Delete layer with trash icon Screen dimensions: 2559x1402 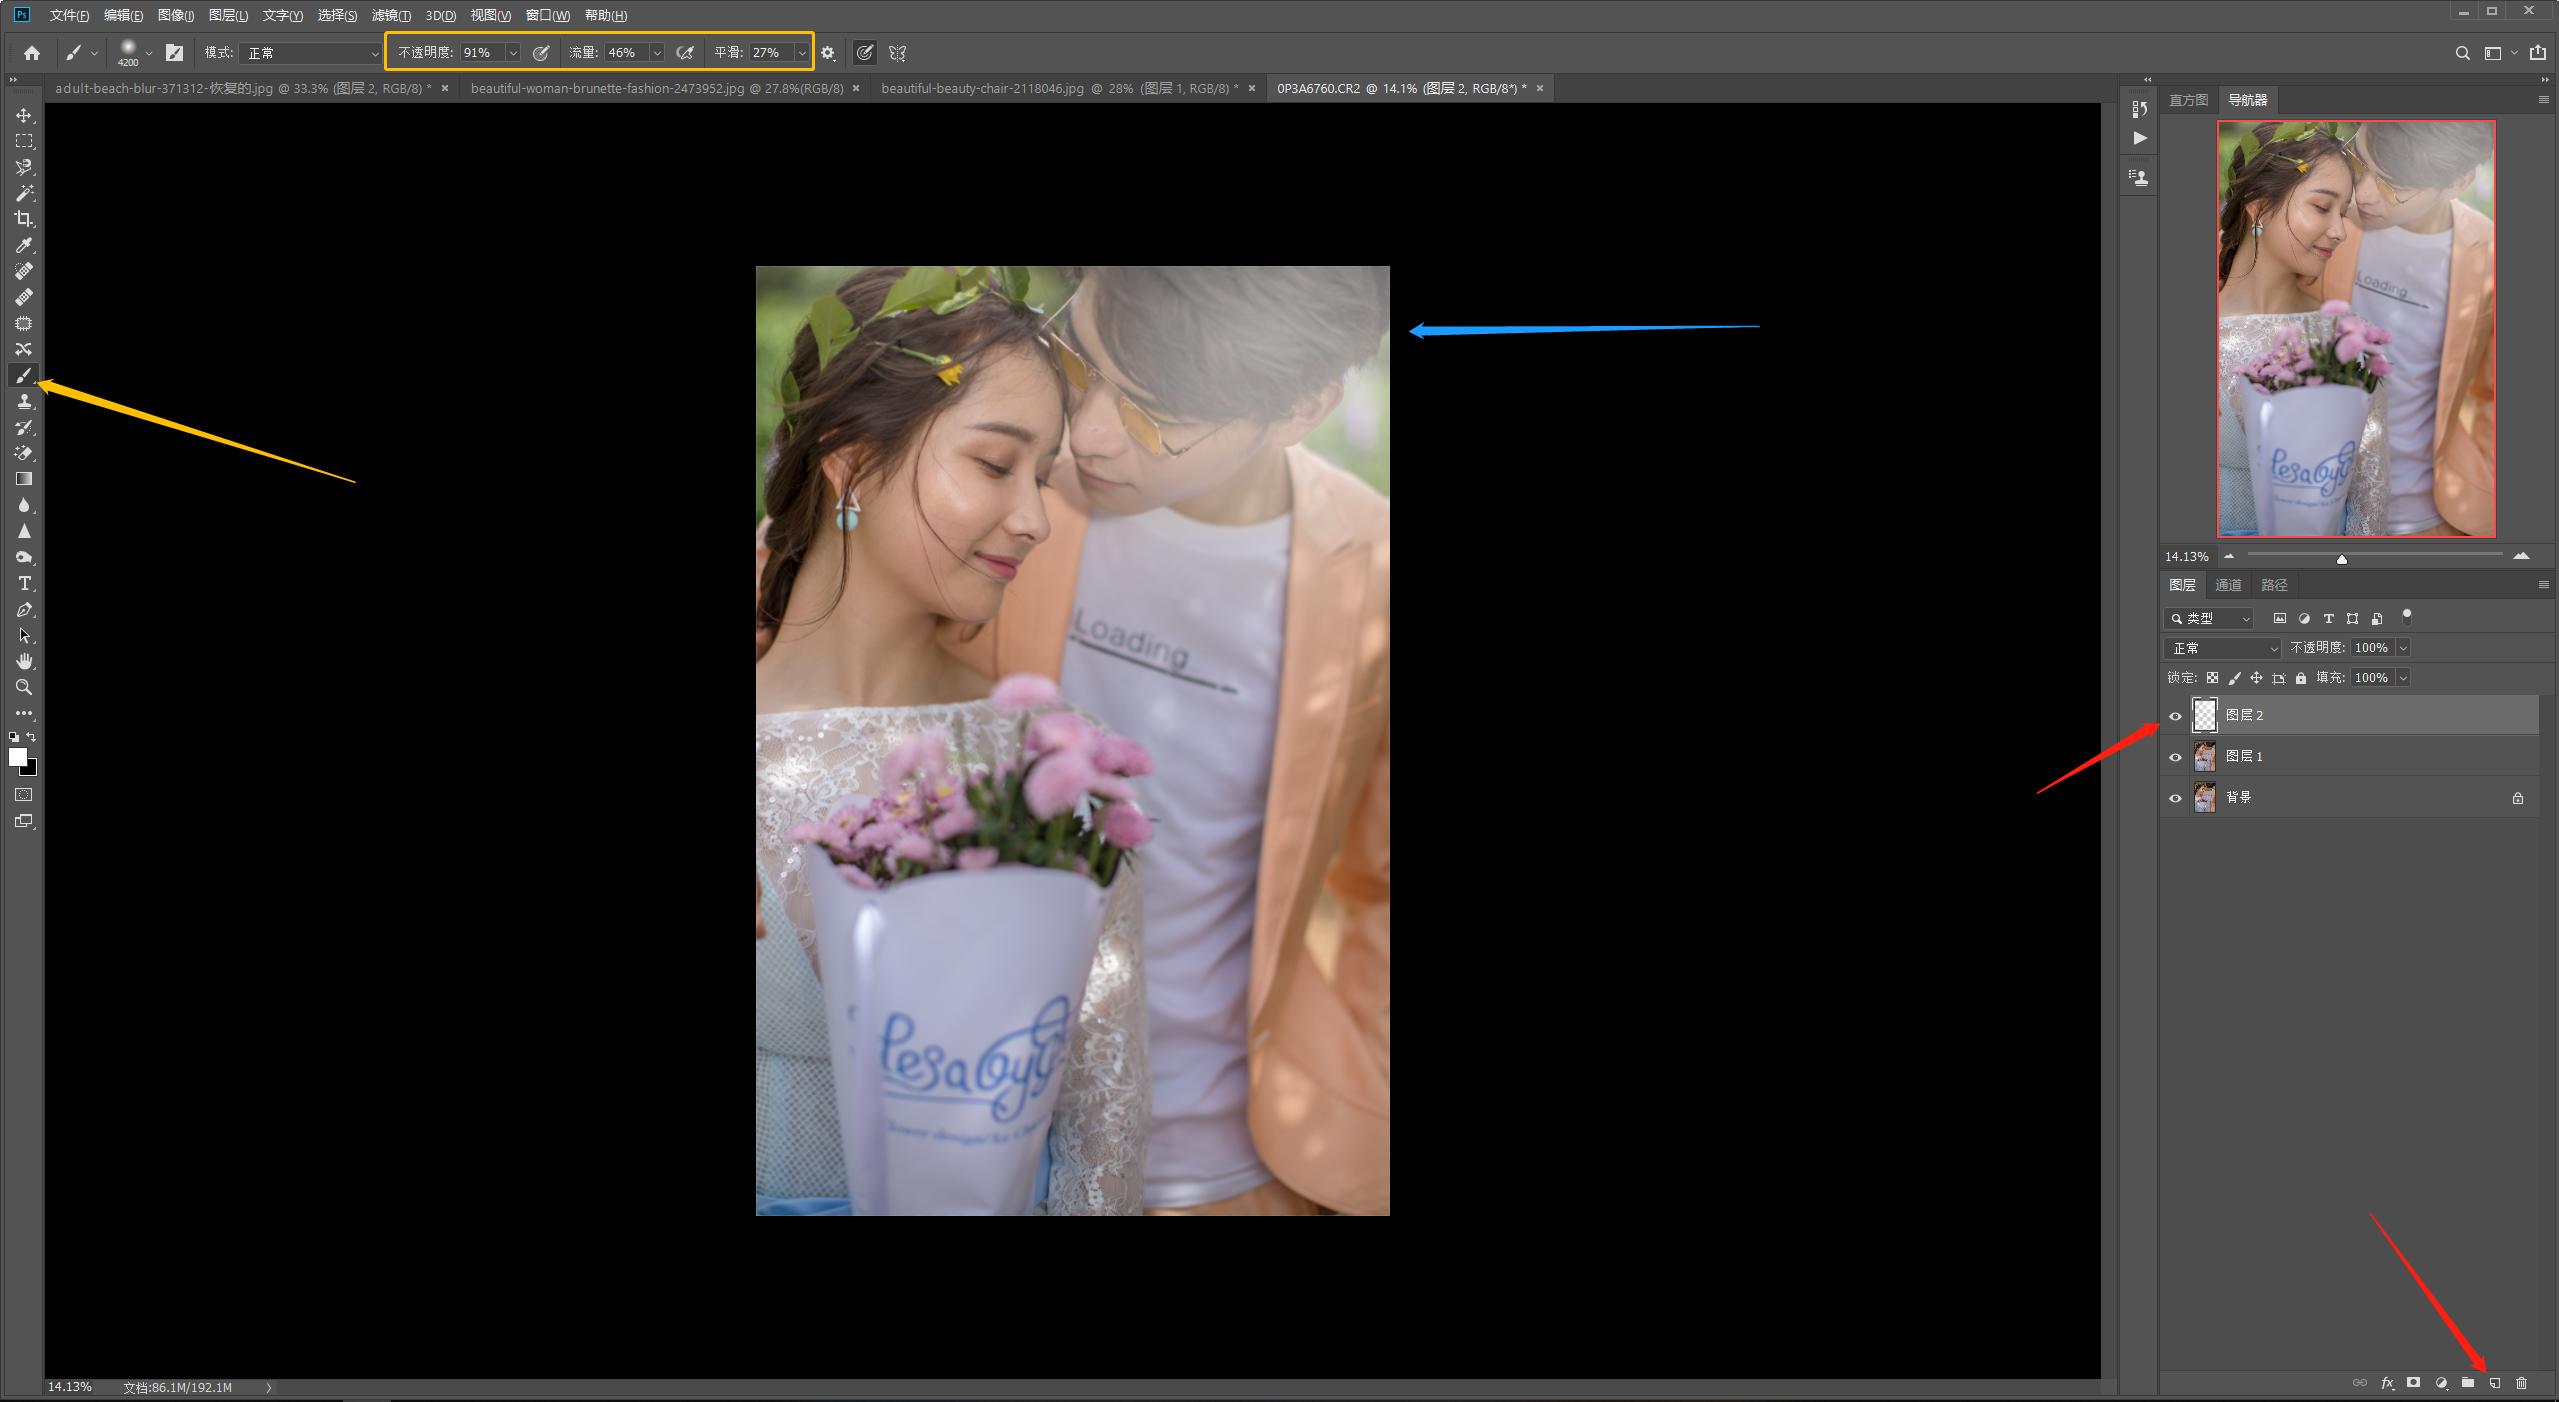(2521, 1383)
